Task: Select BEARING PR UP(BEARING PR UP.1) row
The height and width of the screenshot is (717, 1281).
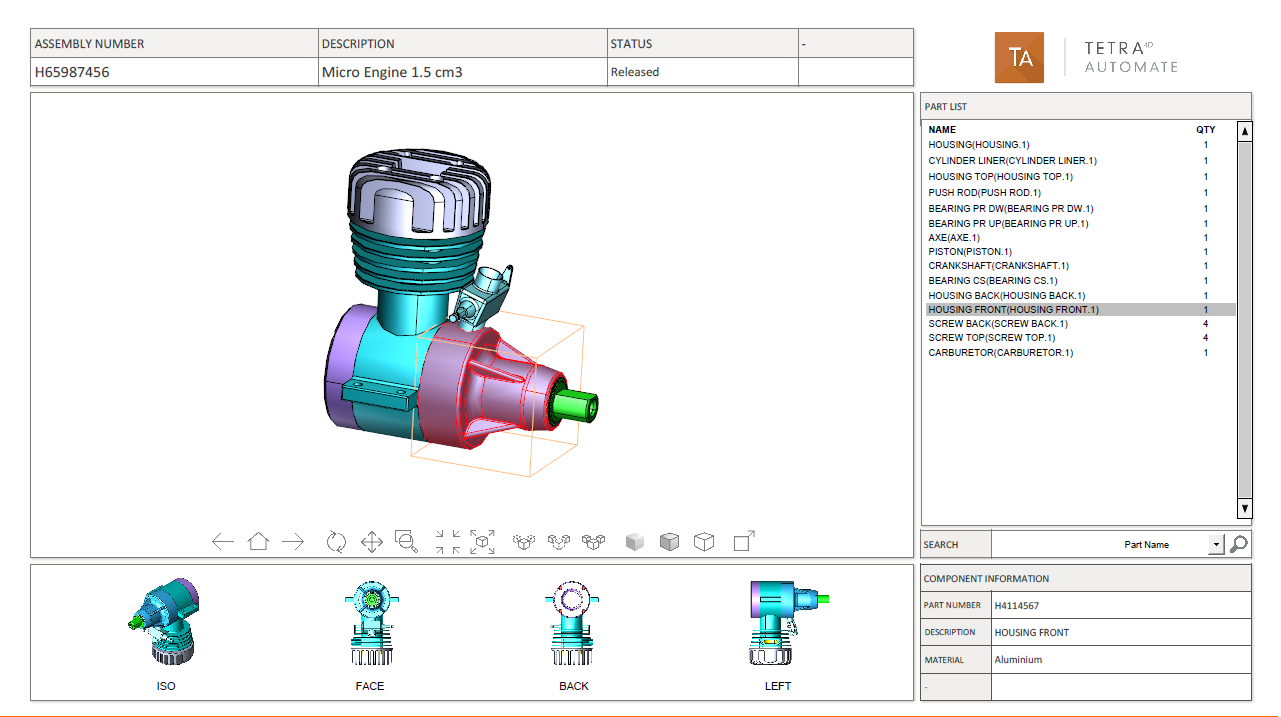Action: [1081, 224]
